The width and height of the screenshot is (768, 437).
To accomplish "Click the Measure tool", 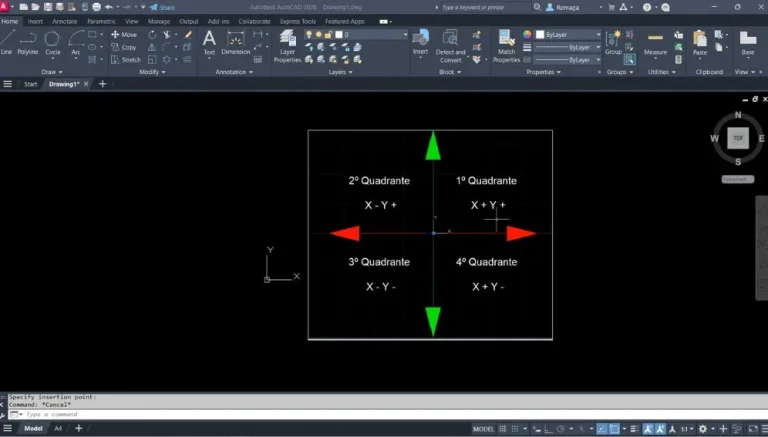I will click(655, 42).
